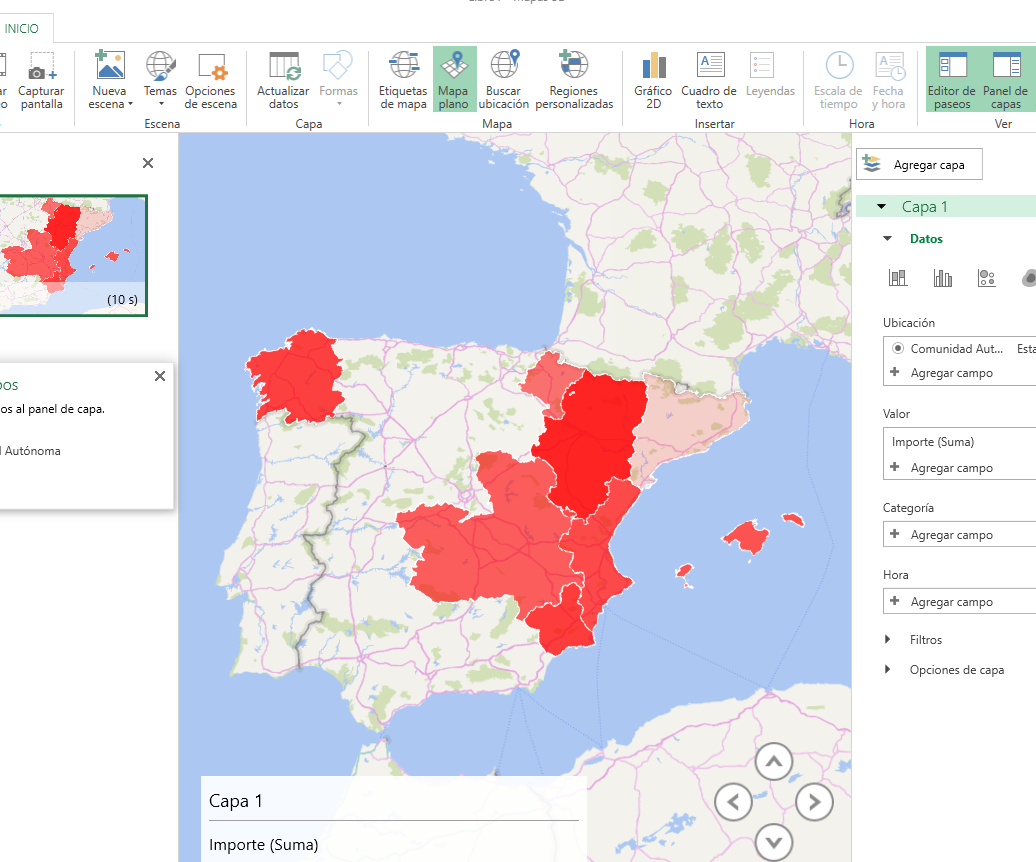Open Regiones personalizadas
1036x862 pixels.
(573, 78)
